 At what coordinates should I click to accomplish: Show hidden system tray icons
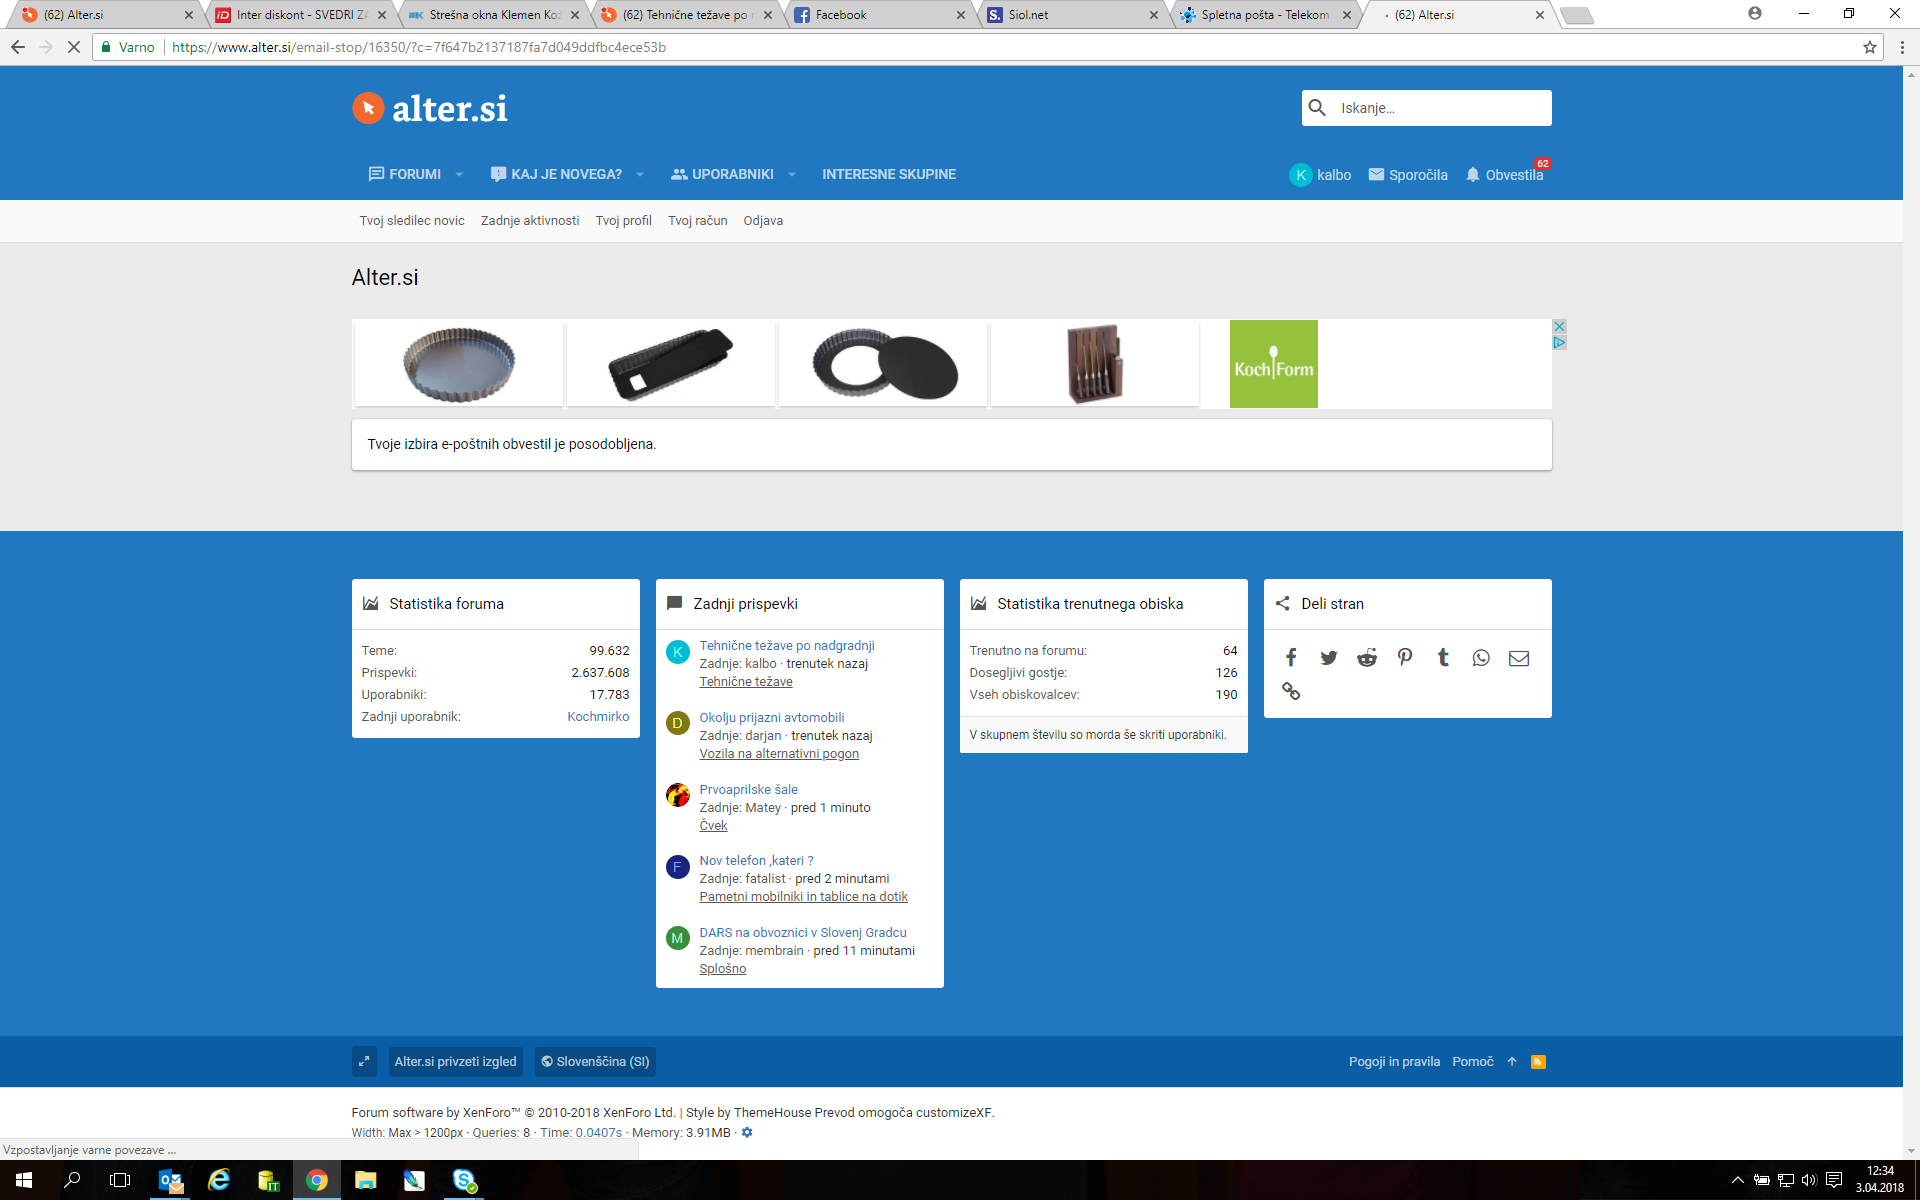[1737, 1180]
